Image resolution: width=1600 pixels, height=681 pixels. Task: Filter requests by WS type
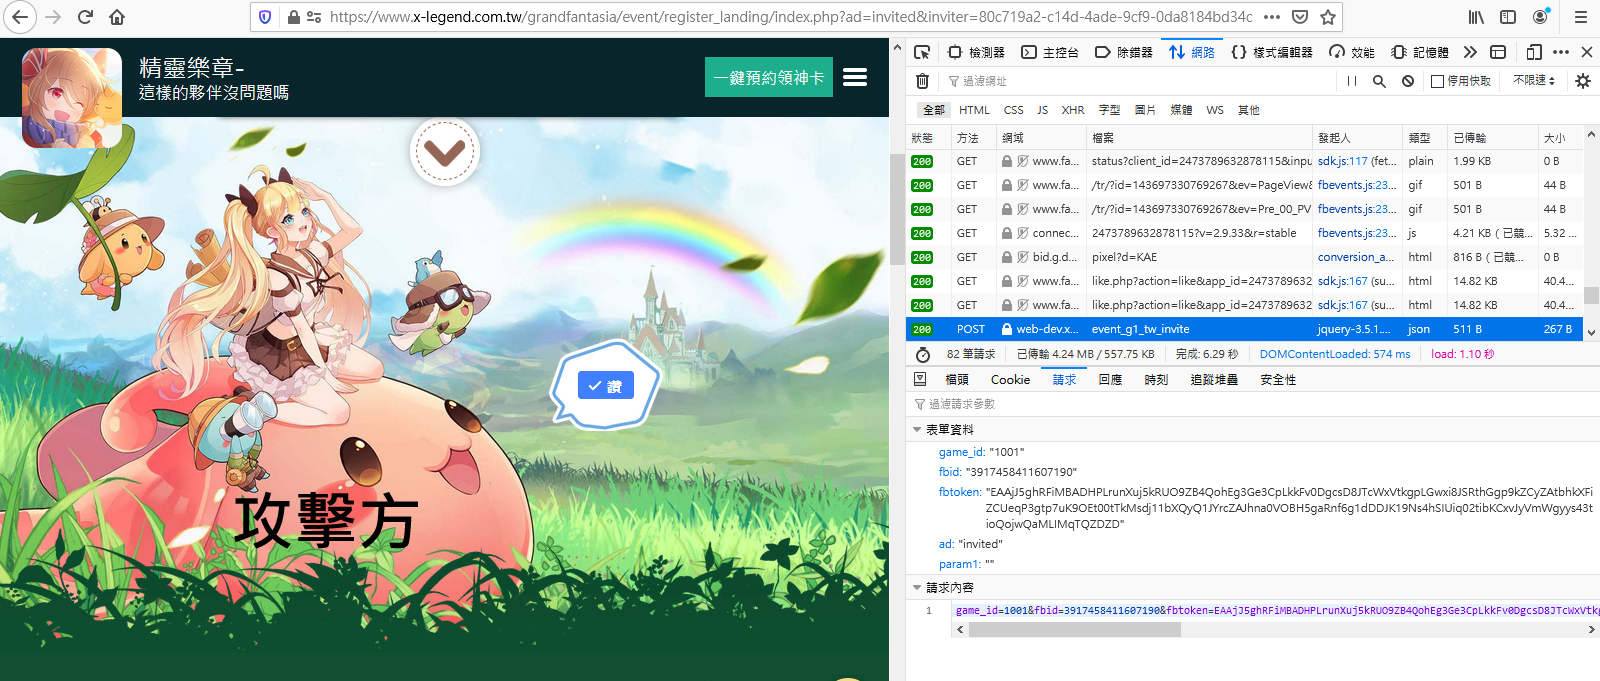coord(1215,110)
